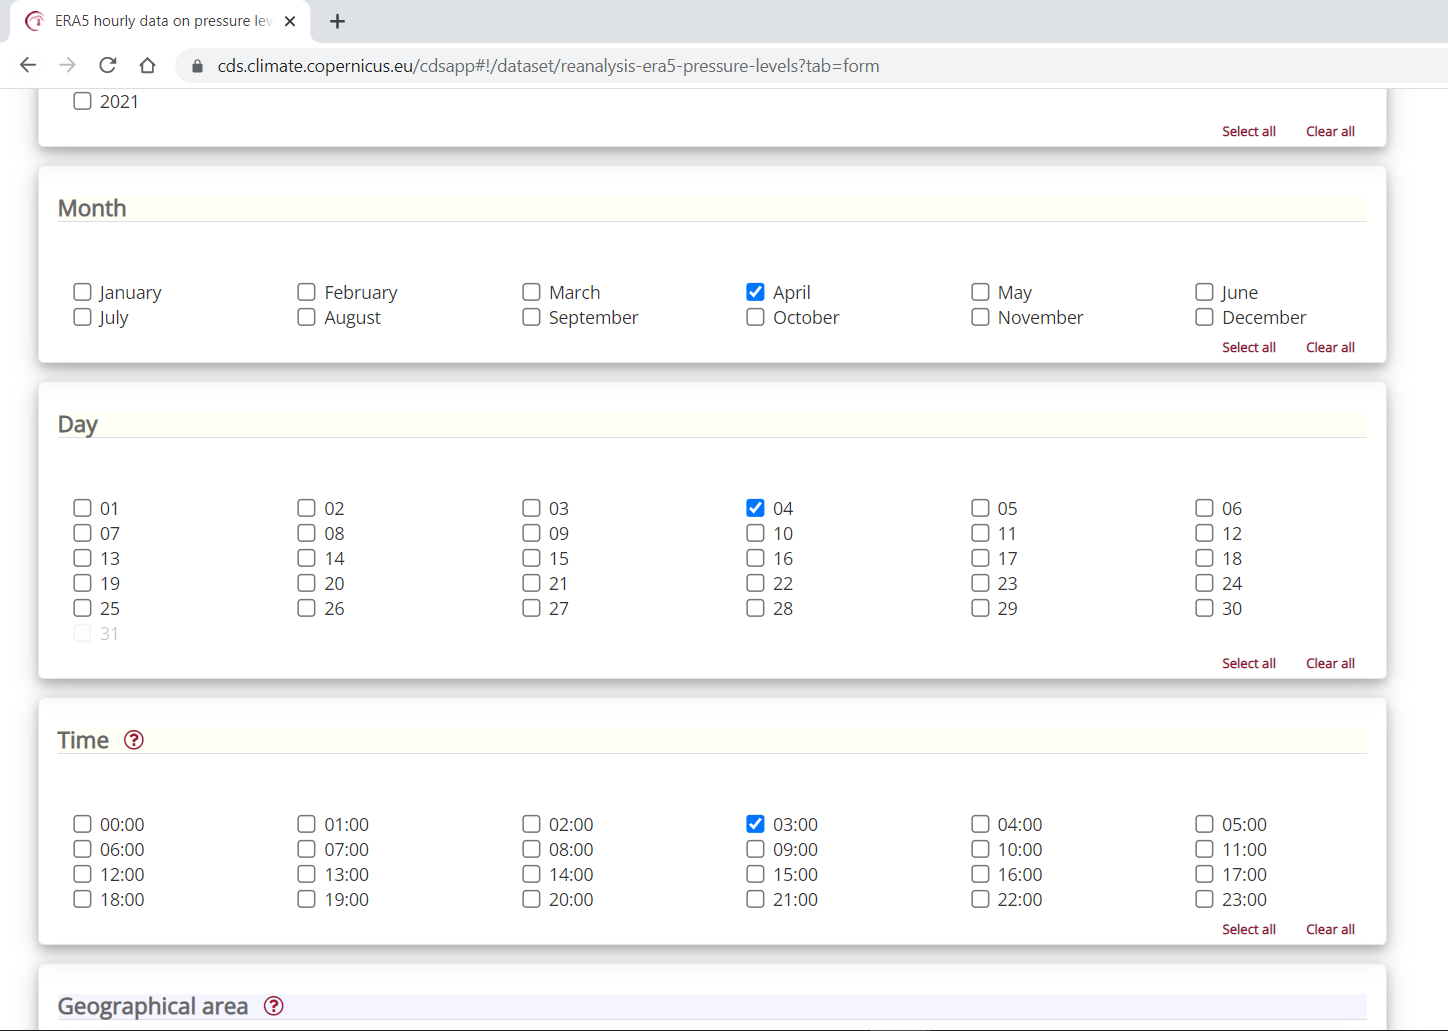1448x1031 pixels.
Task: Tick the 10:00 time checkbox
Action: click(980, 849)
